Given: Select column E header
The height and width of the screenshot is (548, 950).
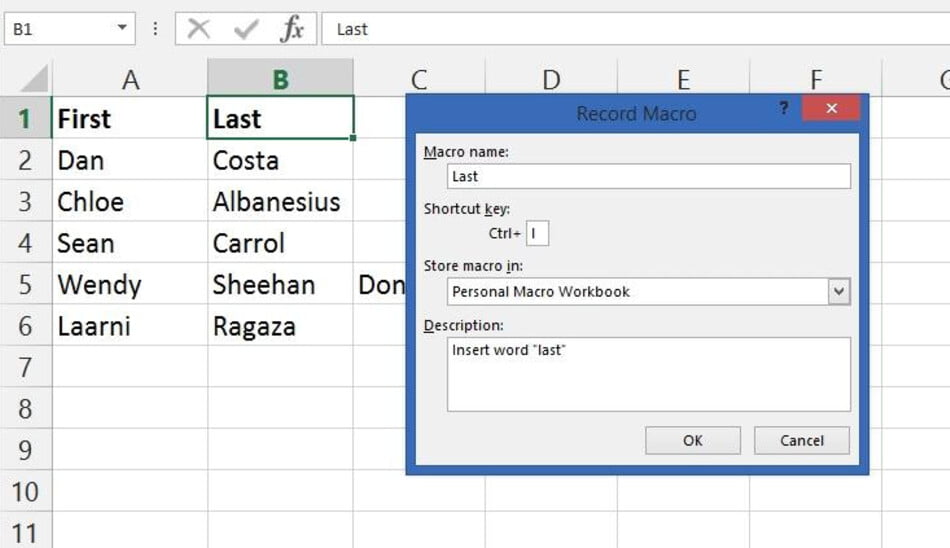Looking at the screenshot, I should pyautogui.click(x=683, y=79).
